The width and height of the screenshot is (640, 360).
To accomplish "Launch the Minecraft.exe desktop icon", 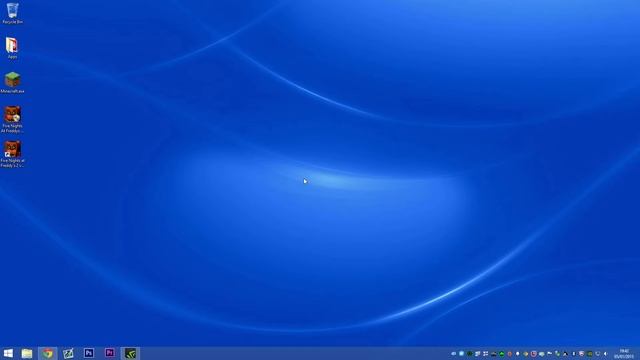I will click(x=12, y=82).
